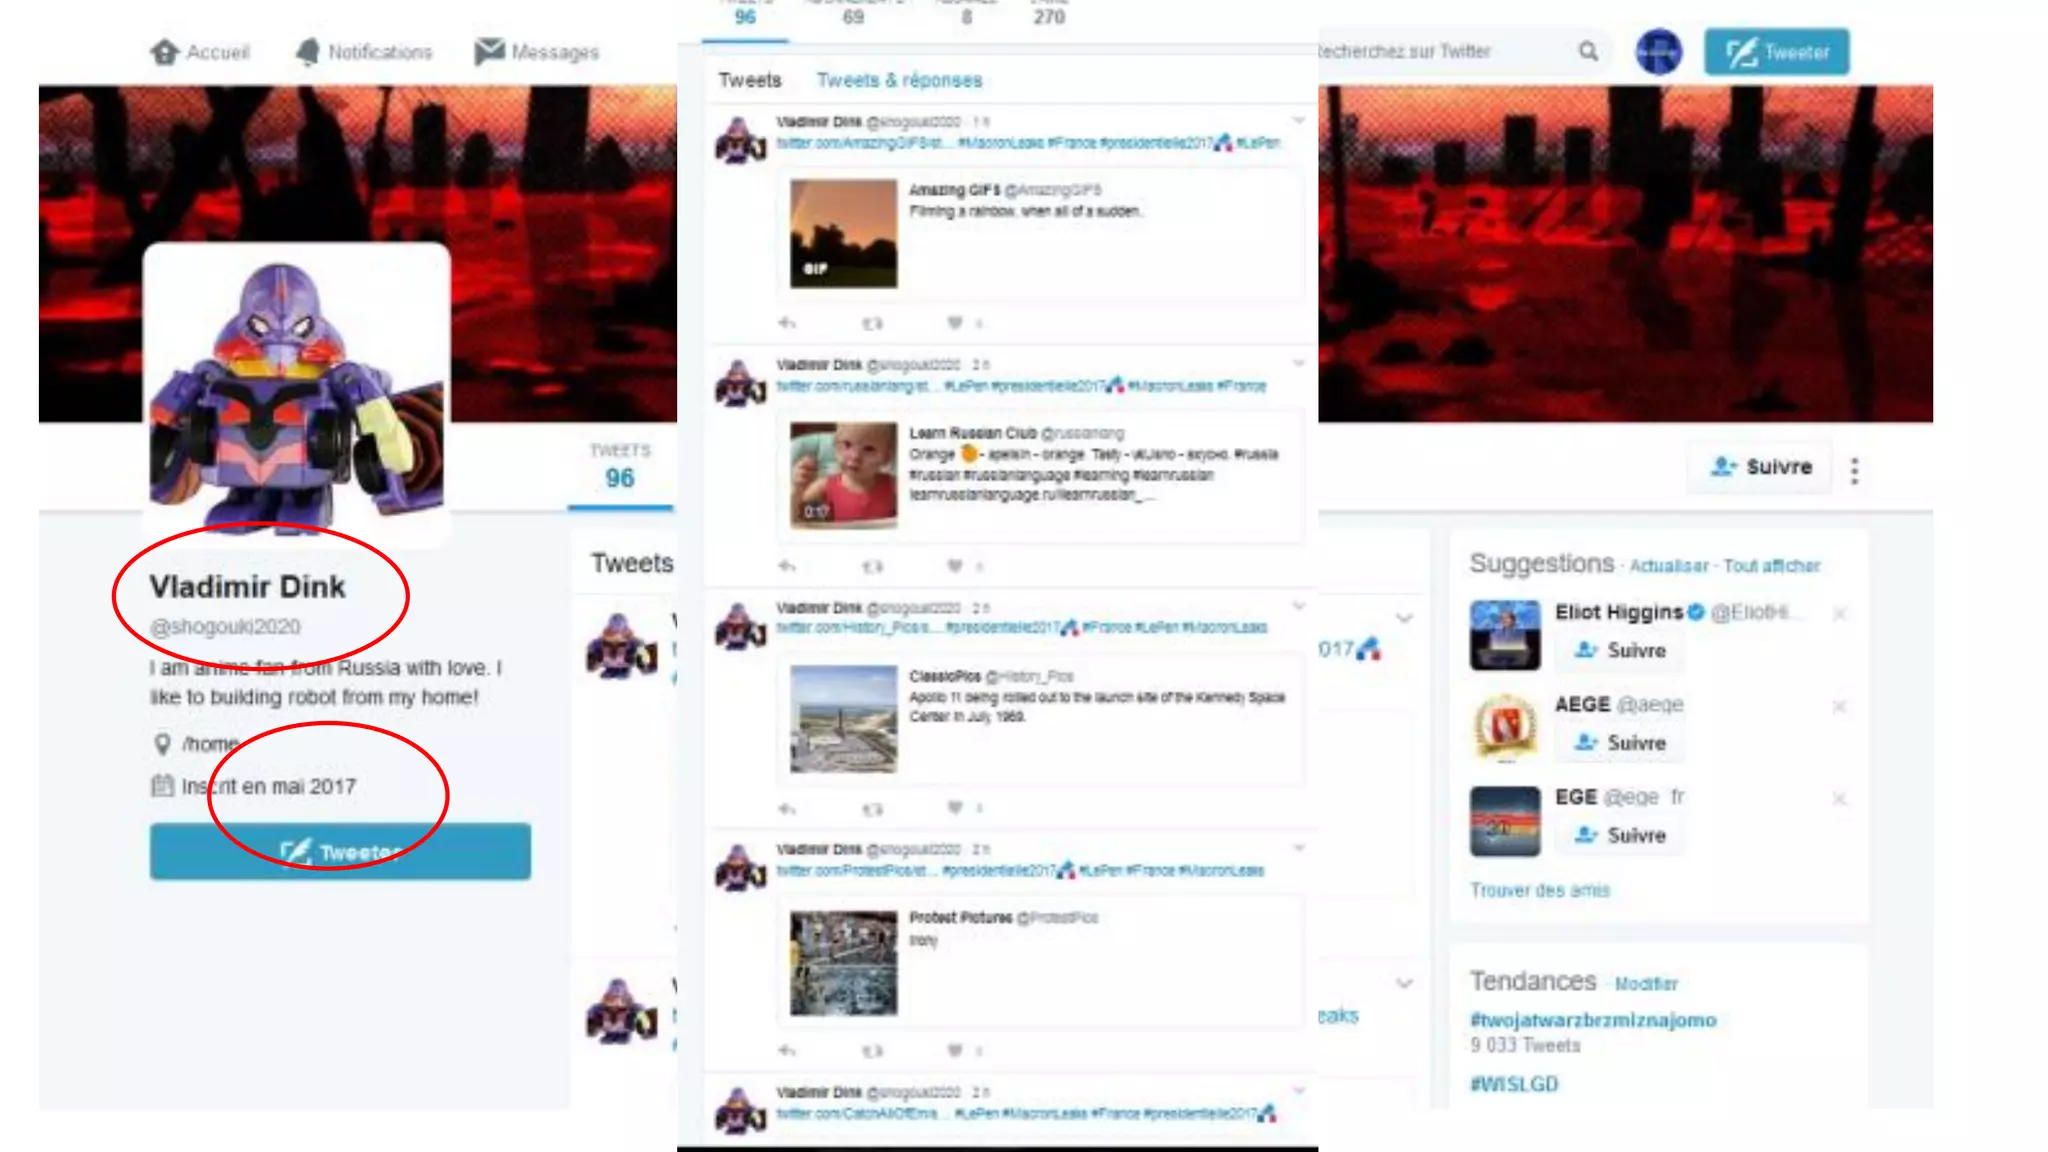The height and width of the screenshot is (1152, 2048).
Task: Like the ClassicPics Apollo tweet
Action: click(x=955, y=808)
